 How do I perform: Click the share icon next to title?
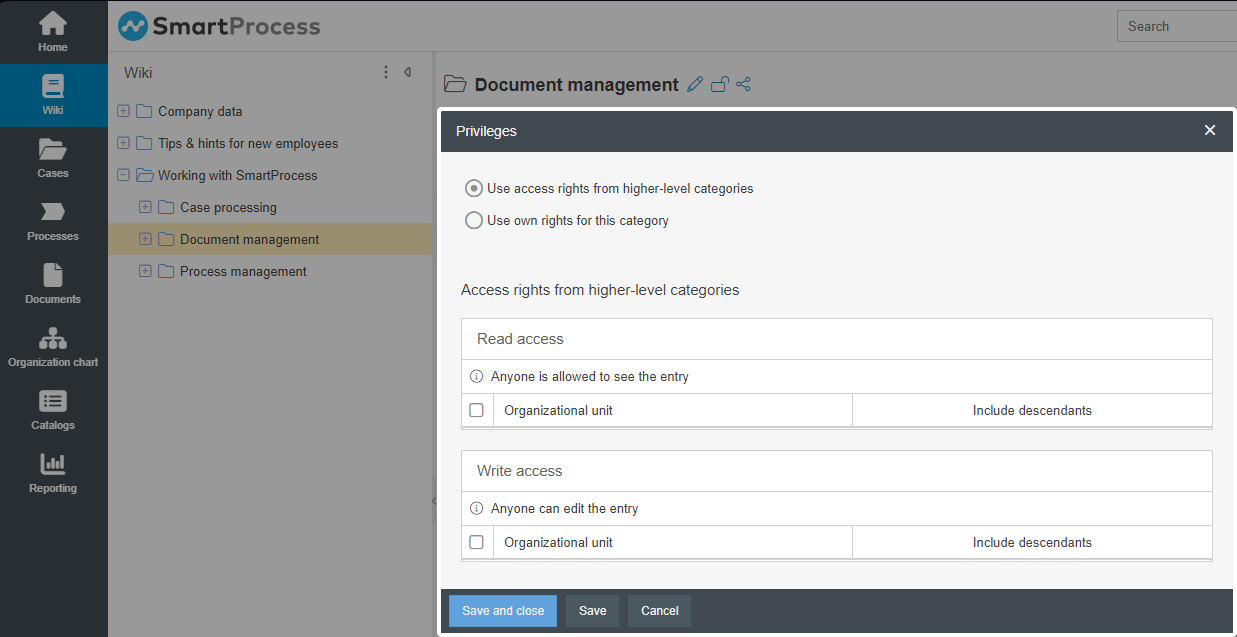pyautogui.click(x=743, y=85)
